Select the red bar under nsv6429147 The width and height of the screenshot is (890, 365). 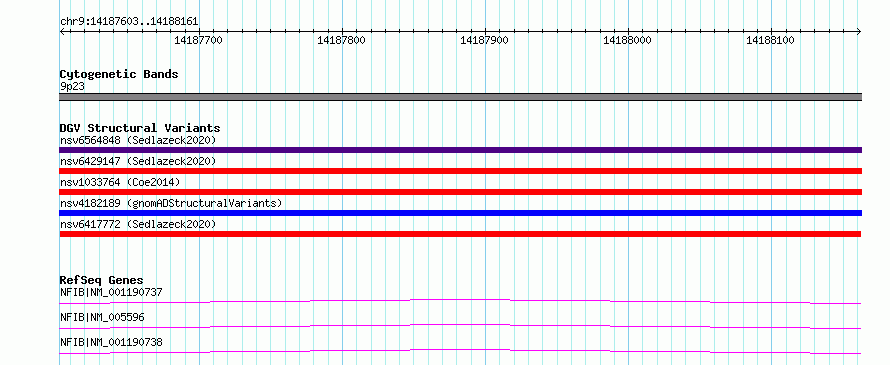pyautogui.click(x=460, y=171)
